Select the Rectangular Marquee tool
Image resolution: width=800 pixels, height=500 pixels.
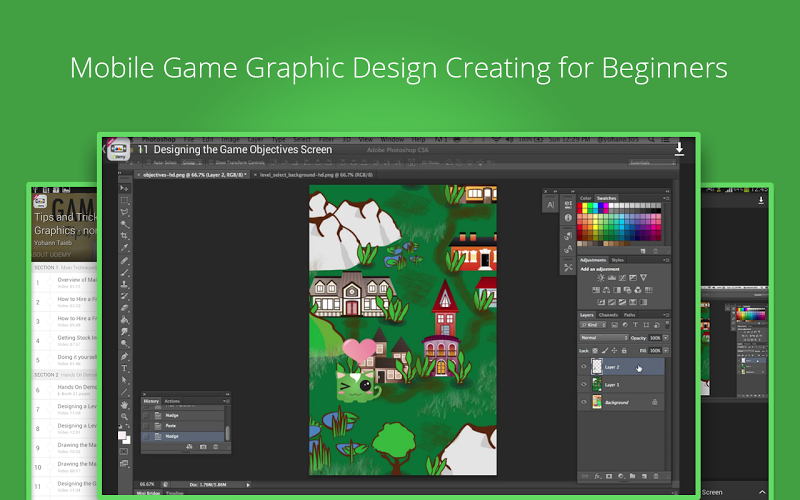coord(125,200)
